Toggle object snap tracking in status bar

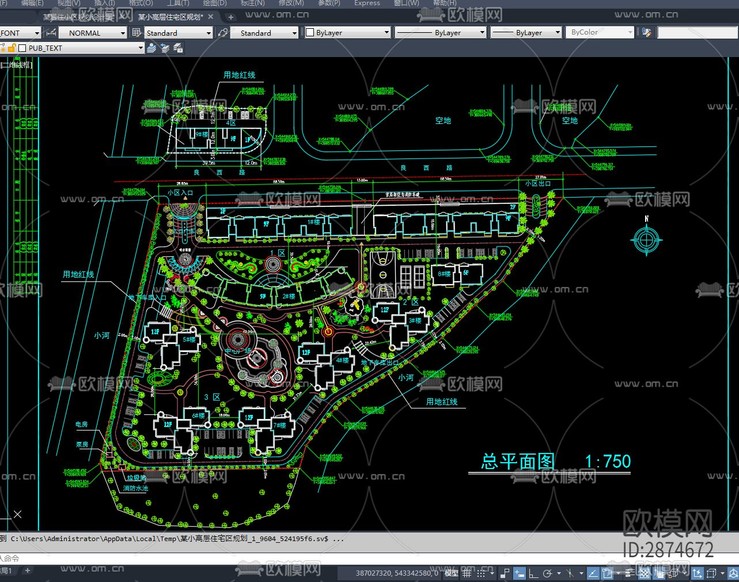593,573
